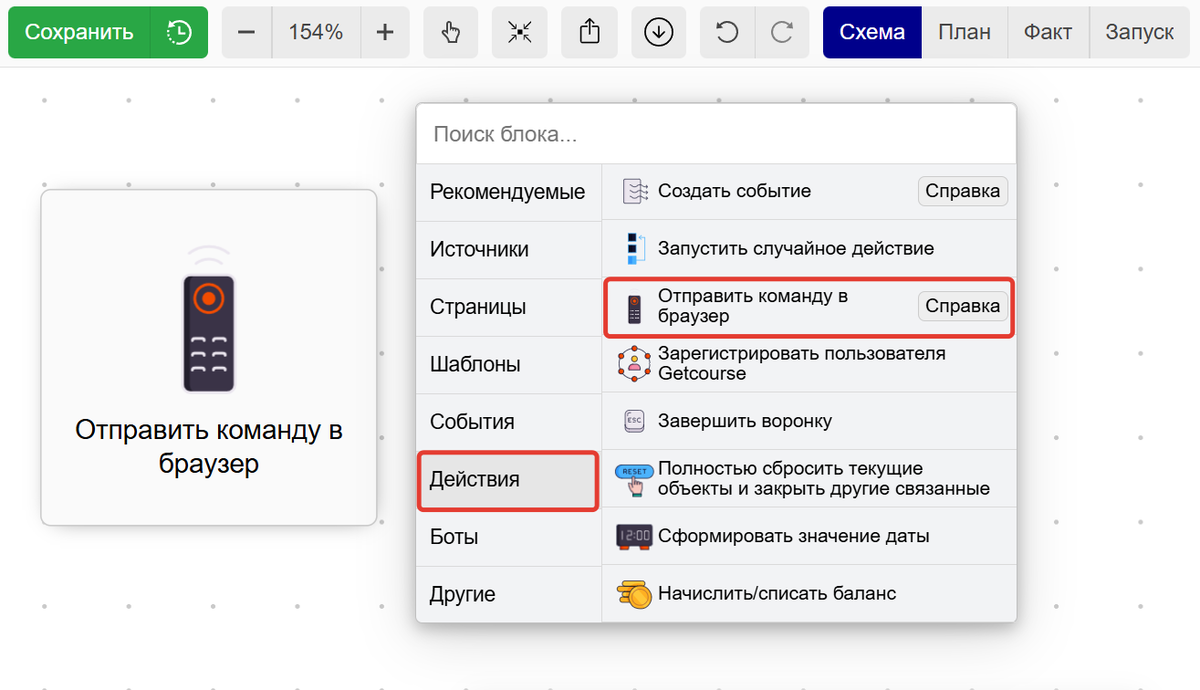Click into the Поиск блока search field
Image resolution: width=1200 pixels, height=690 pixels.
coord(715,134)
